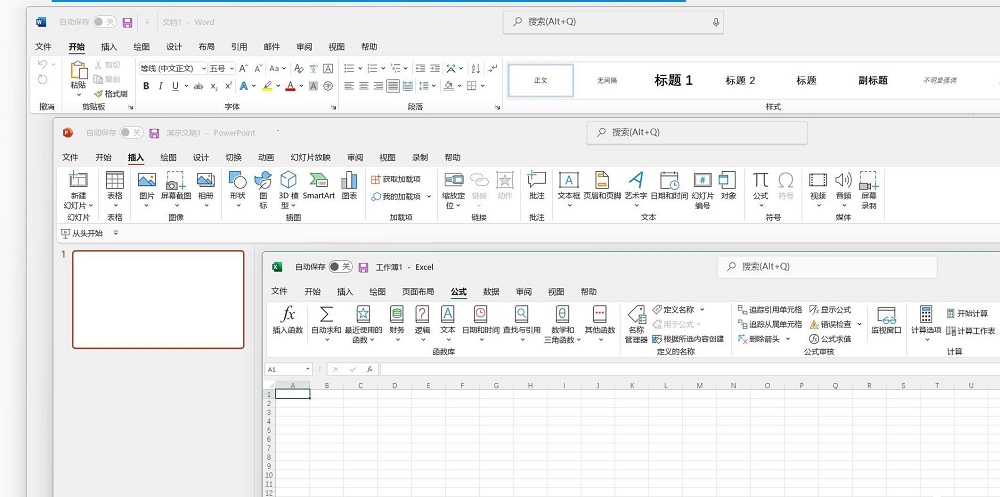Select the slide 1 thumbnail in PowerPoint

tap(158, 299)
